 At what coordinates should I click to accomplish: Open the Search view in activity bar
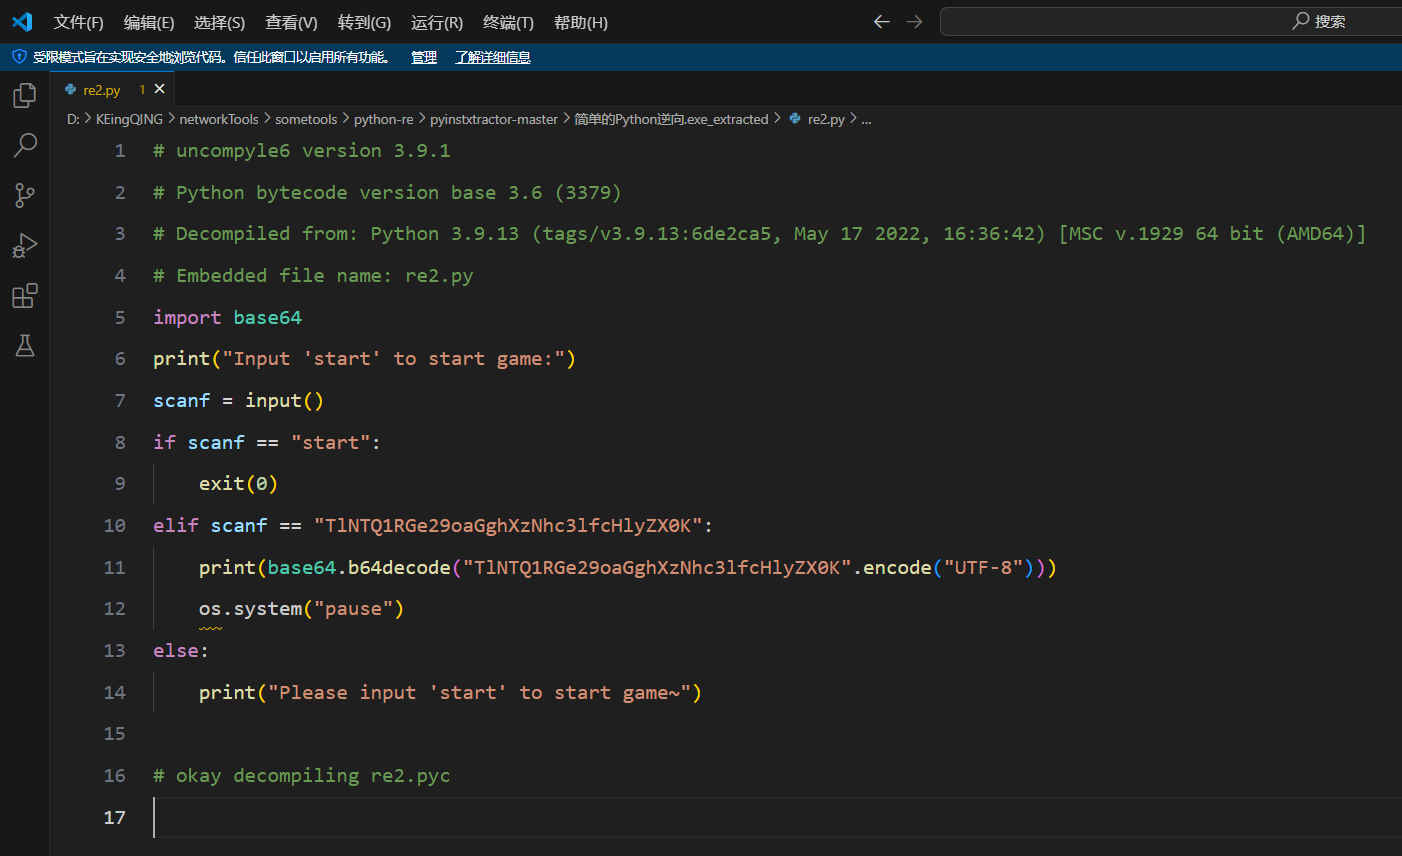point(24,145)
